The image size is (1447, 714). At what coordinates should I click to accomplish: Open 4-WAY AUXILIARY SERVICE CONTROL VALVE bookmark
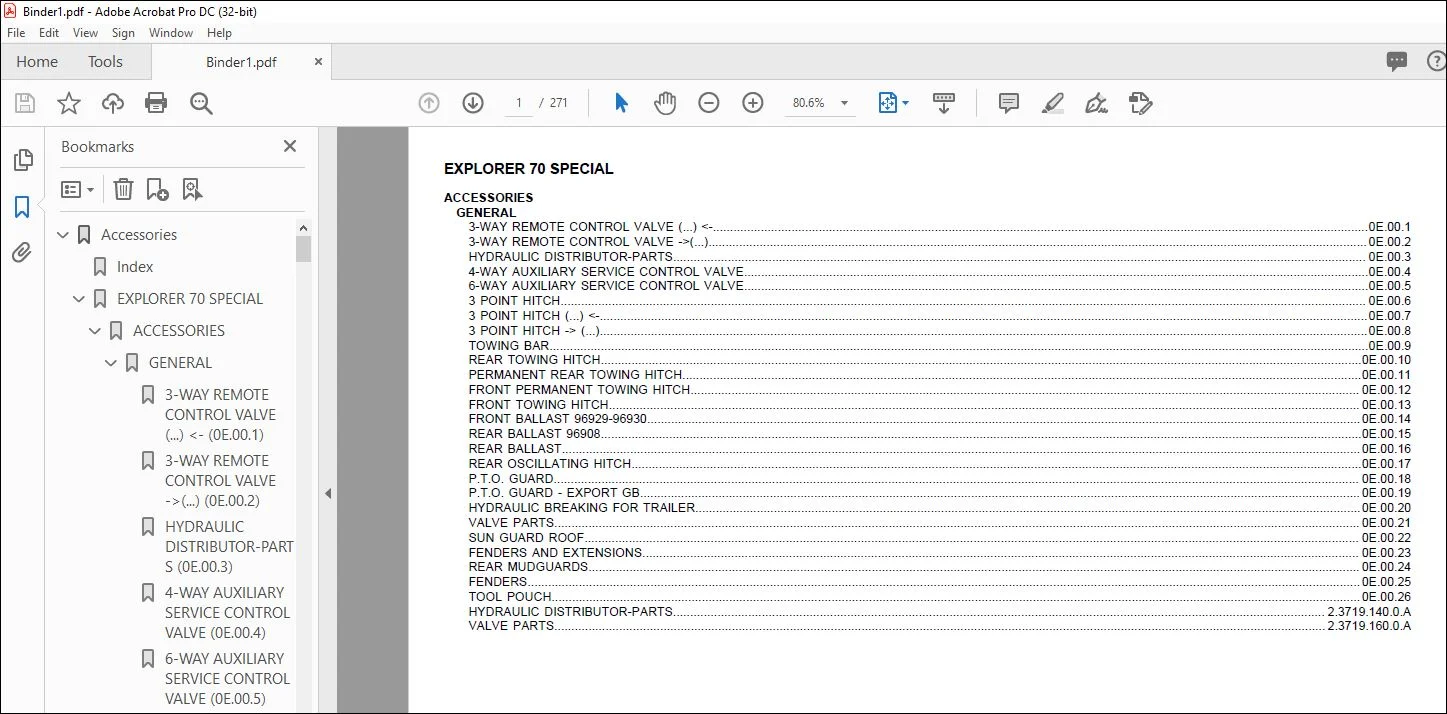point(227,613)
